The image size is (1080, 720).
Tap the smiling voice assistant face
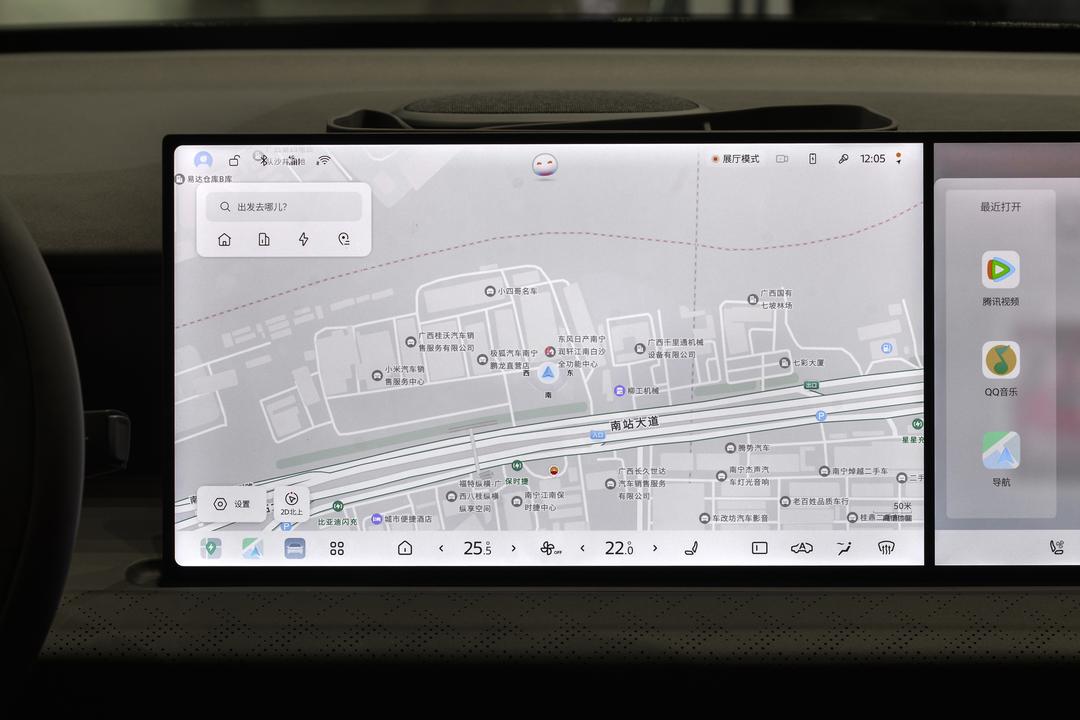tap(545, 166)
